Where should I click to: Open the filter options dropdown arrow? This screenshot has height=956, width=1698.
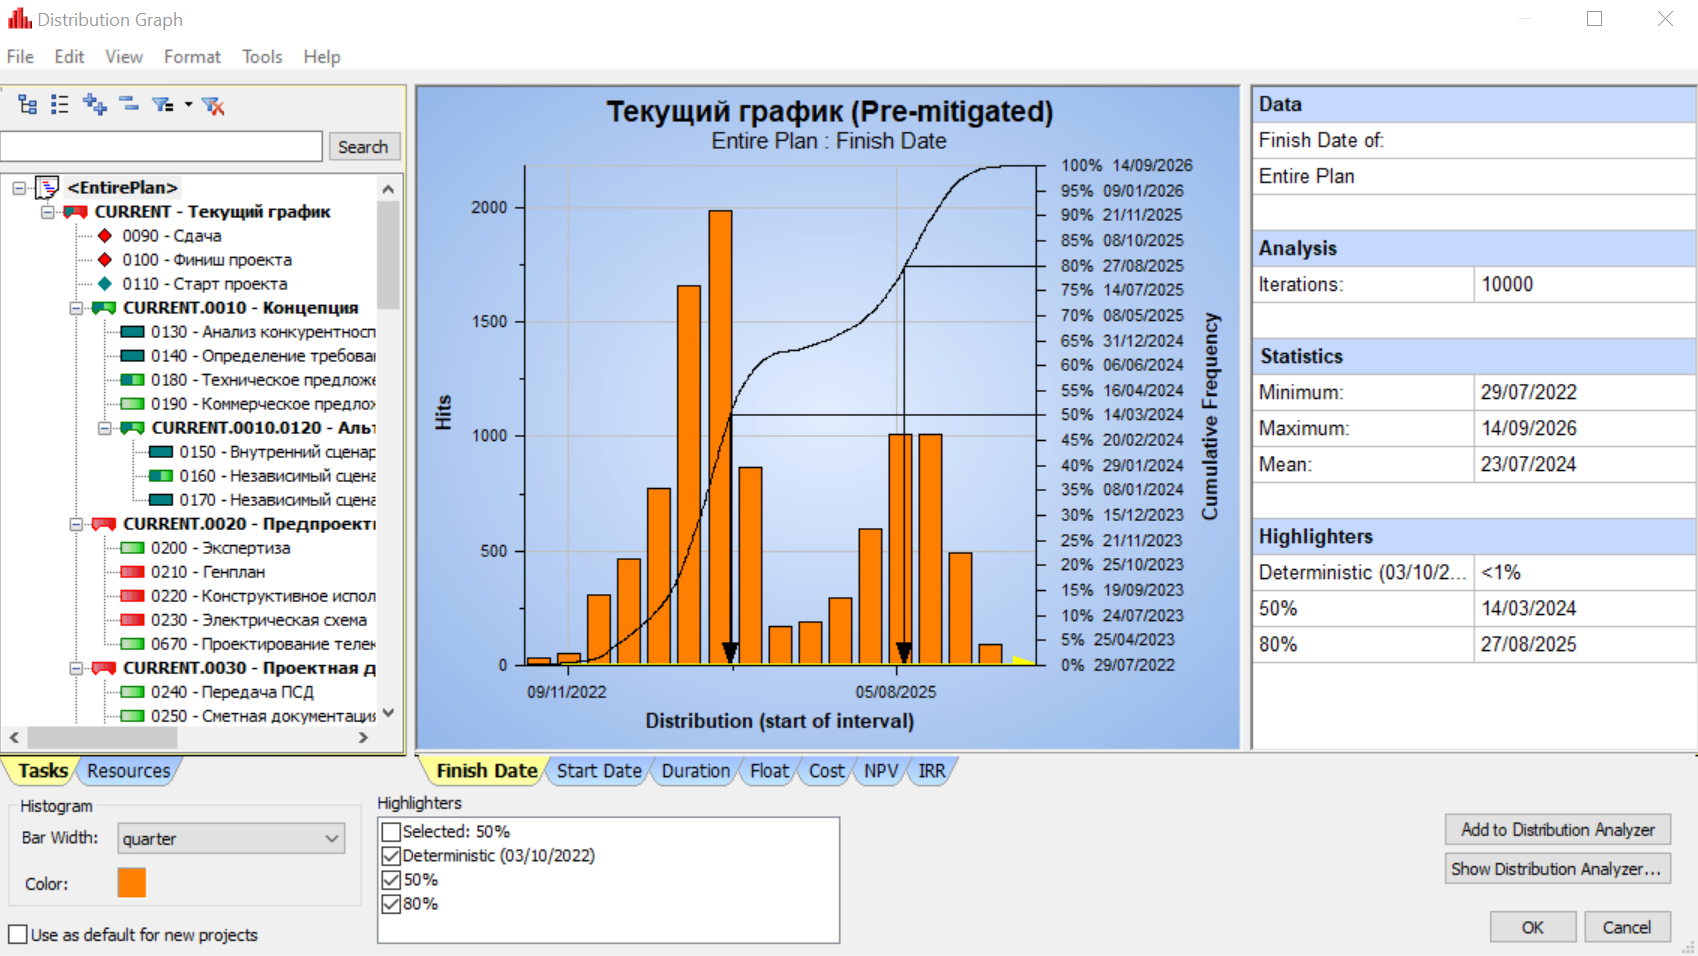(188, 105)
